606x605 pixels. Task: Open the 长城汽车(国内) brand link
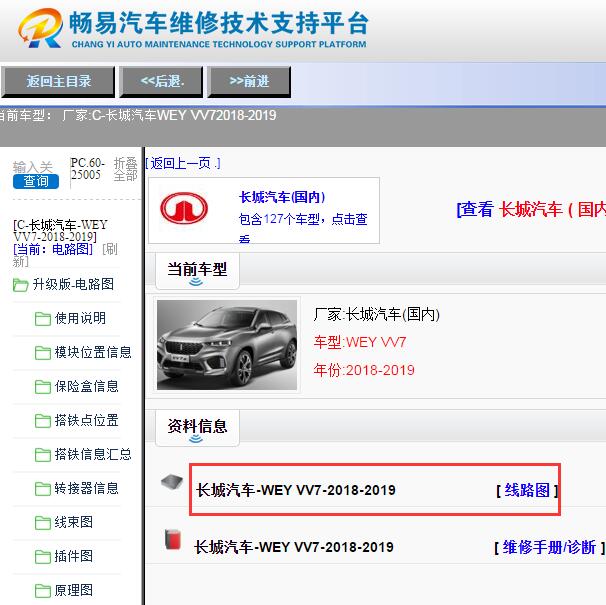(282, 197)
